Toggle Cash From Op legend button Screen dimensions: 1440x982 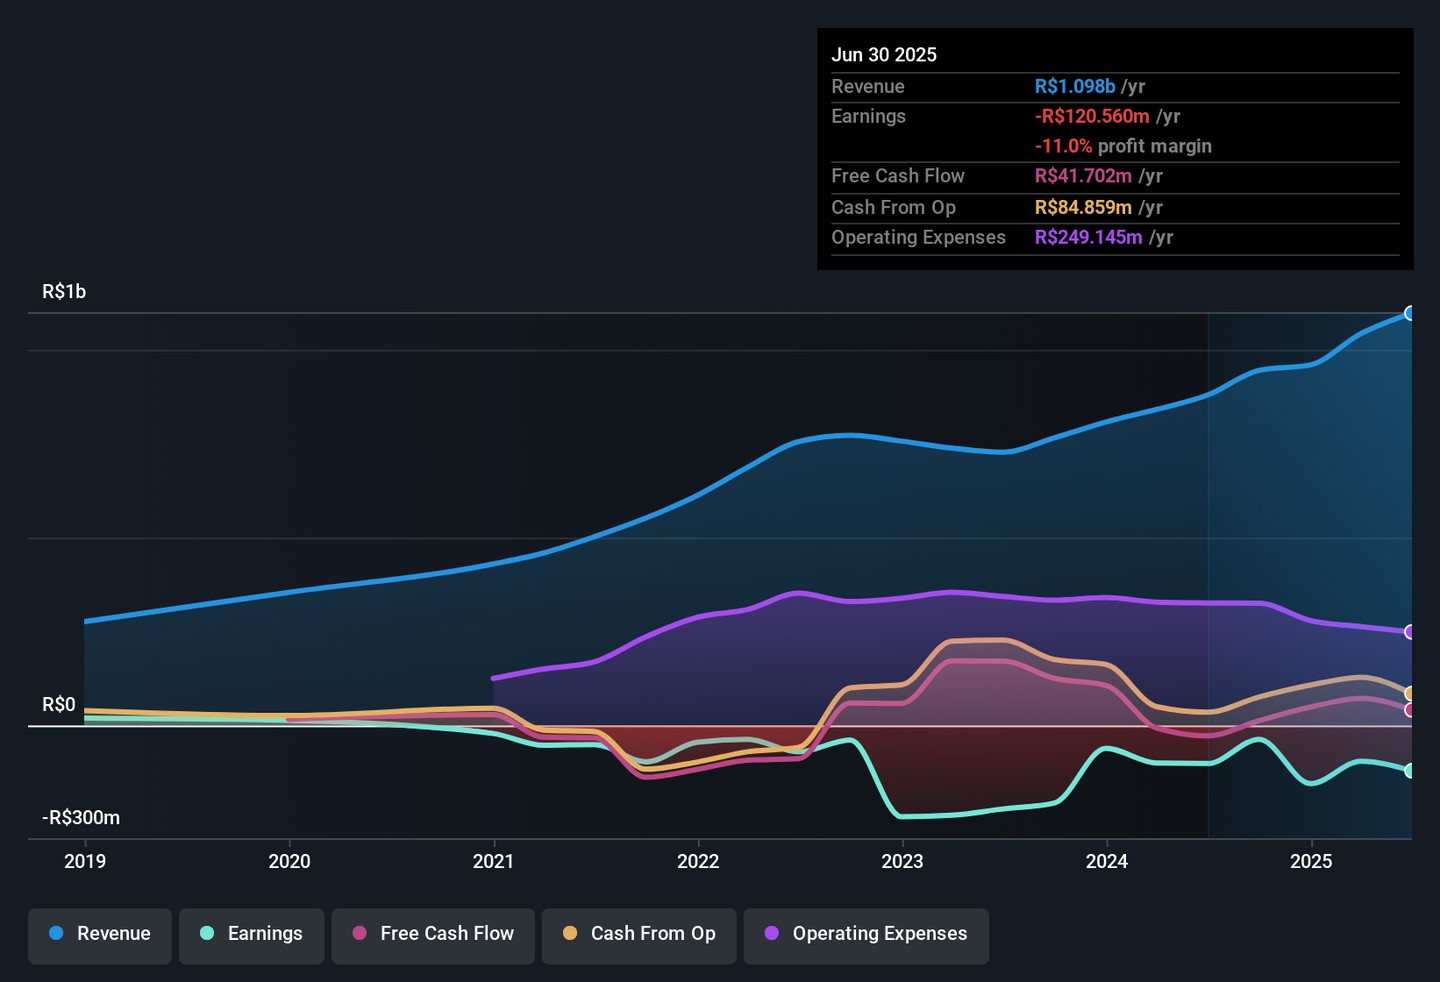639,934
